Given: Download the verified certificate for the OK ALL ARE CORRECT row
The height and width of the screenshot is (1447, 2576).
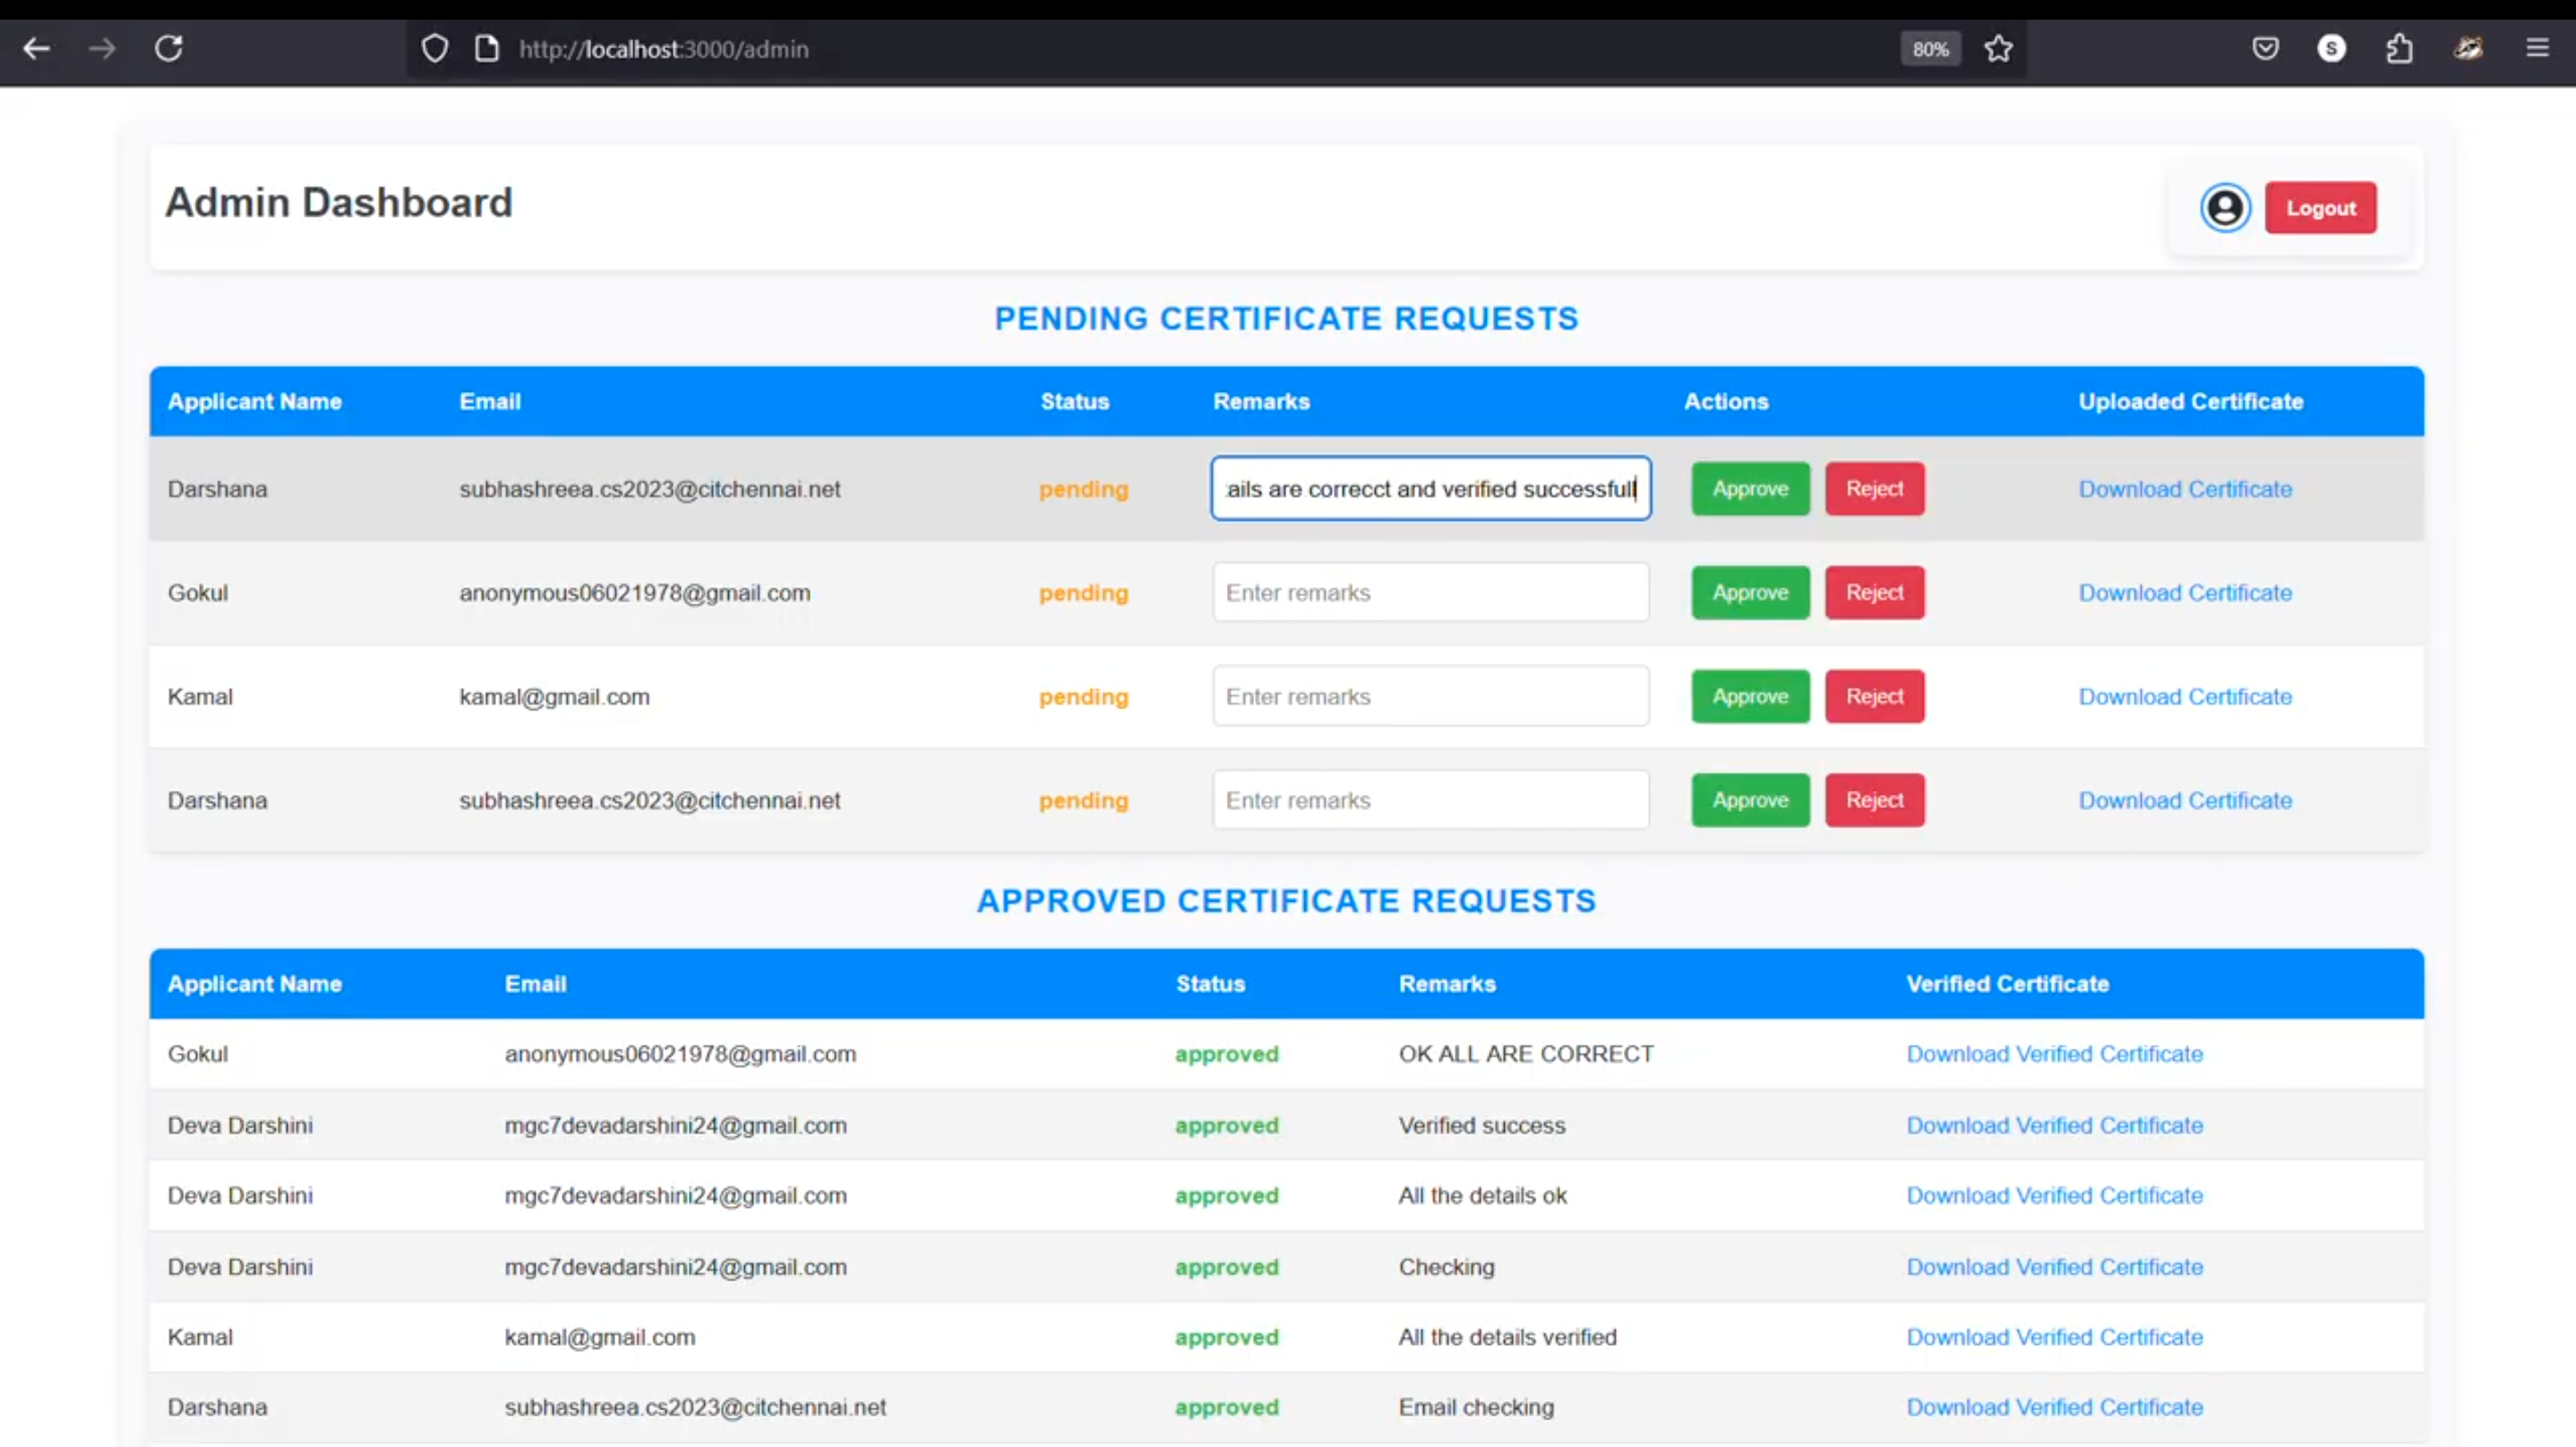Looking at the screenshot, I should click(x=2053, y=1053).
